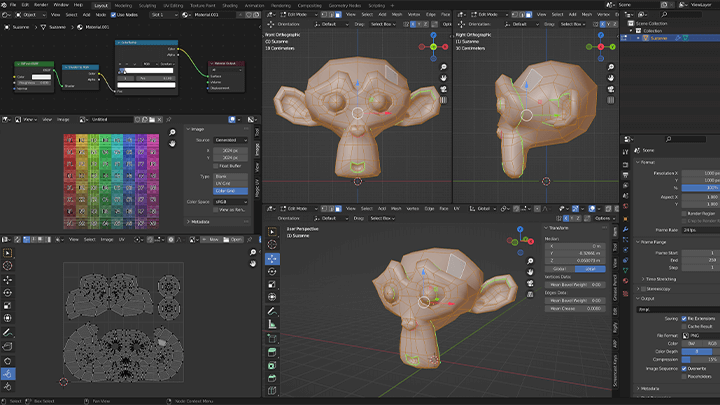Toggle File Extensions checkbox

[x=684, y=318]
